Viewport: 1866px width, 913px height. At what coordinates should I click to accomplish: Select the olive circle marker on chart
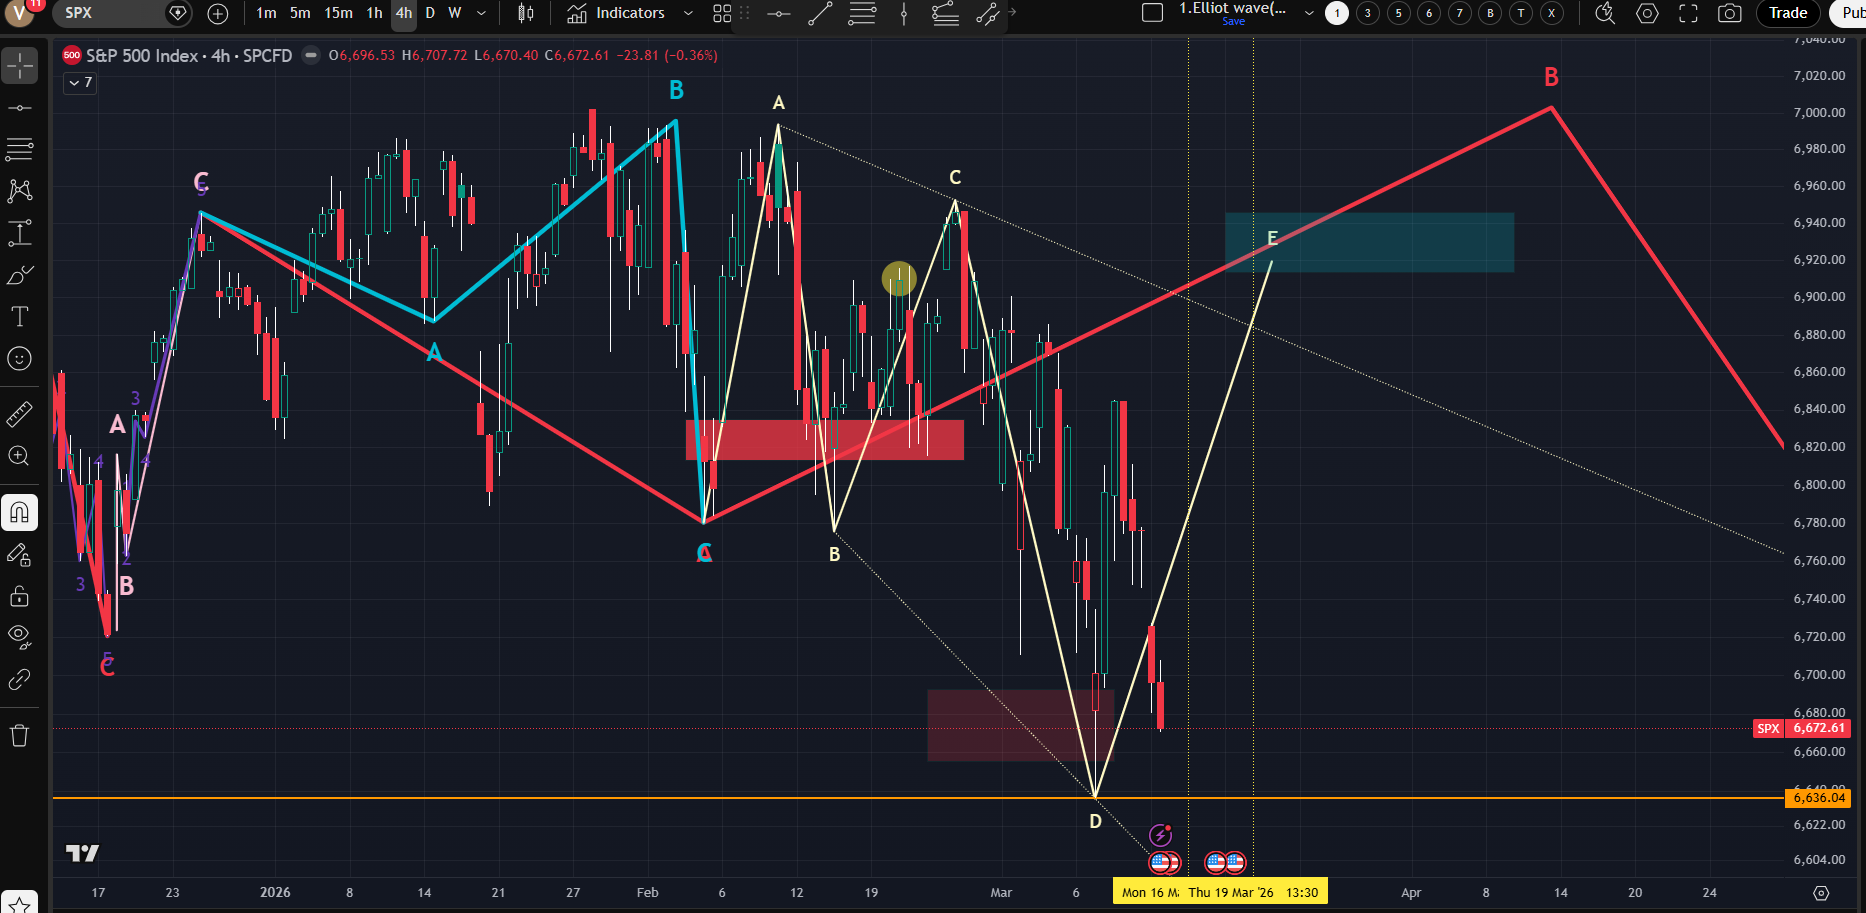pos(899,279)
